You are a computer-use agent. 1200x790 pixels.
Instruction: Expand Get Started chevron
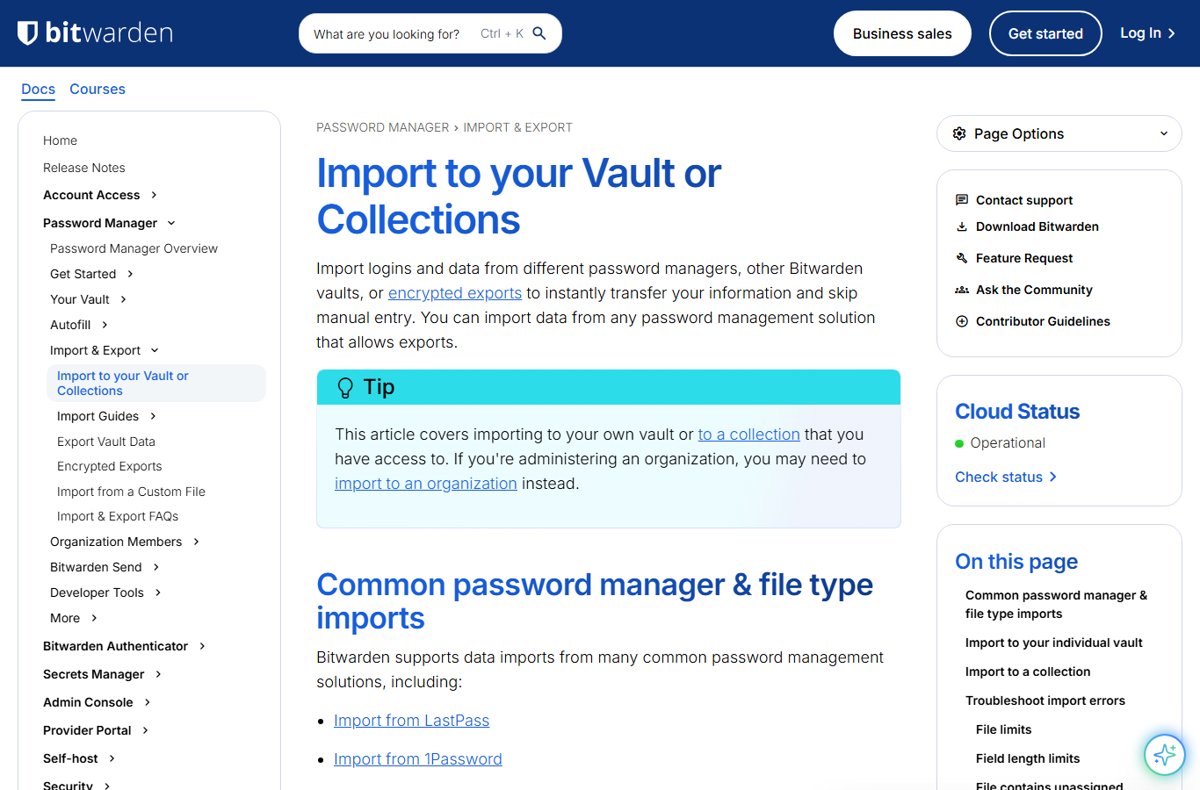pyautogui.click(x=130, y=274)
